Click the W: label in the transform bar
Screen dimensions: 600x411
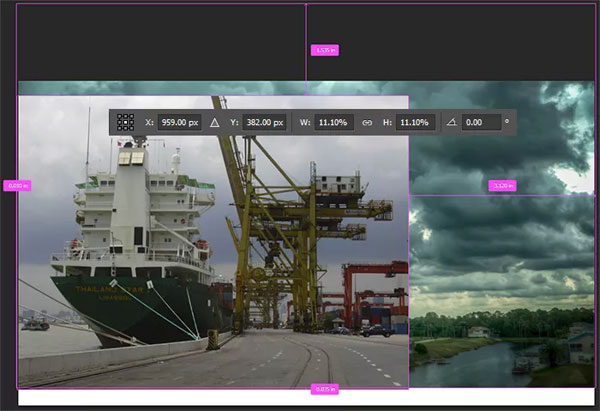coord(305,122)
